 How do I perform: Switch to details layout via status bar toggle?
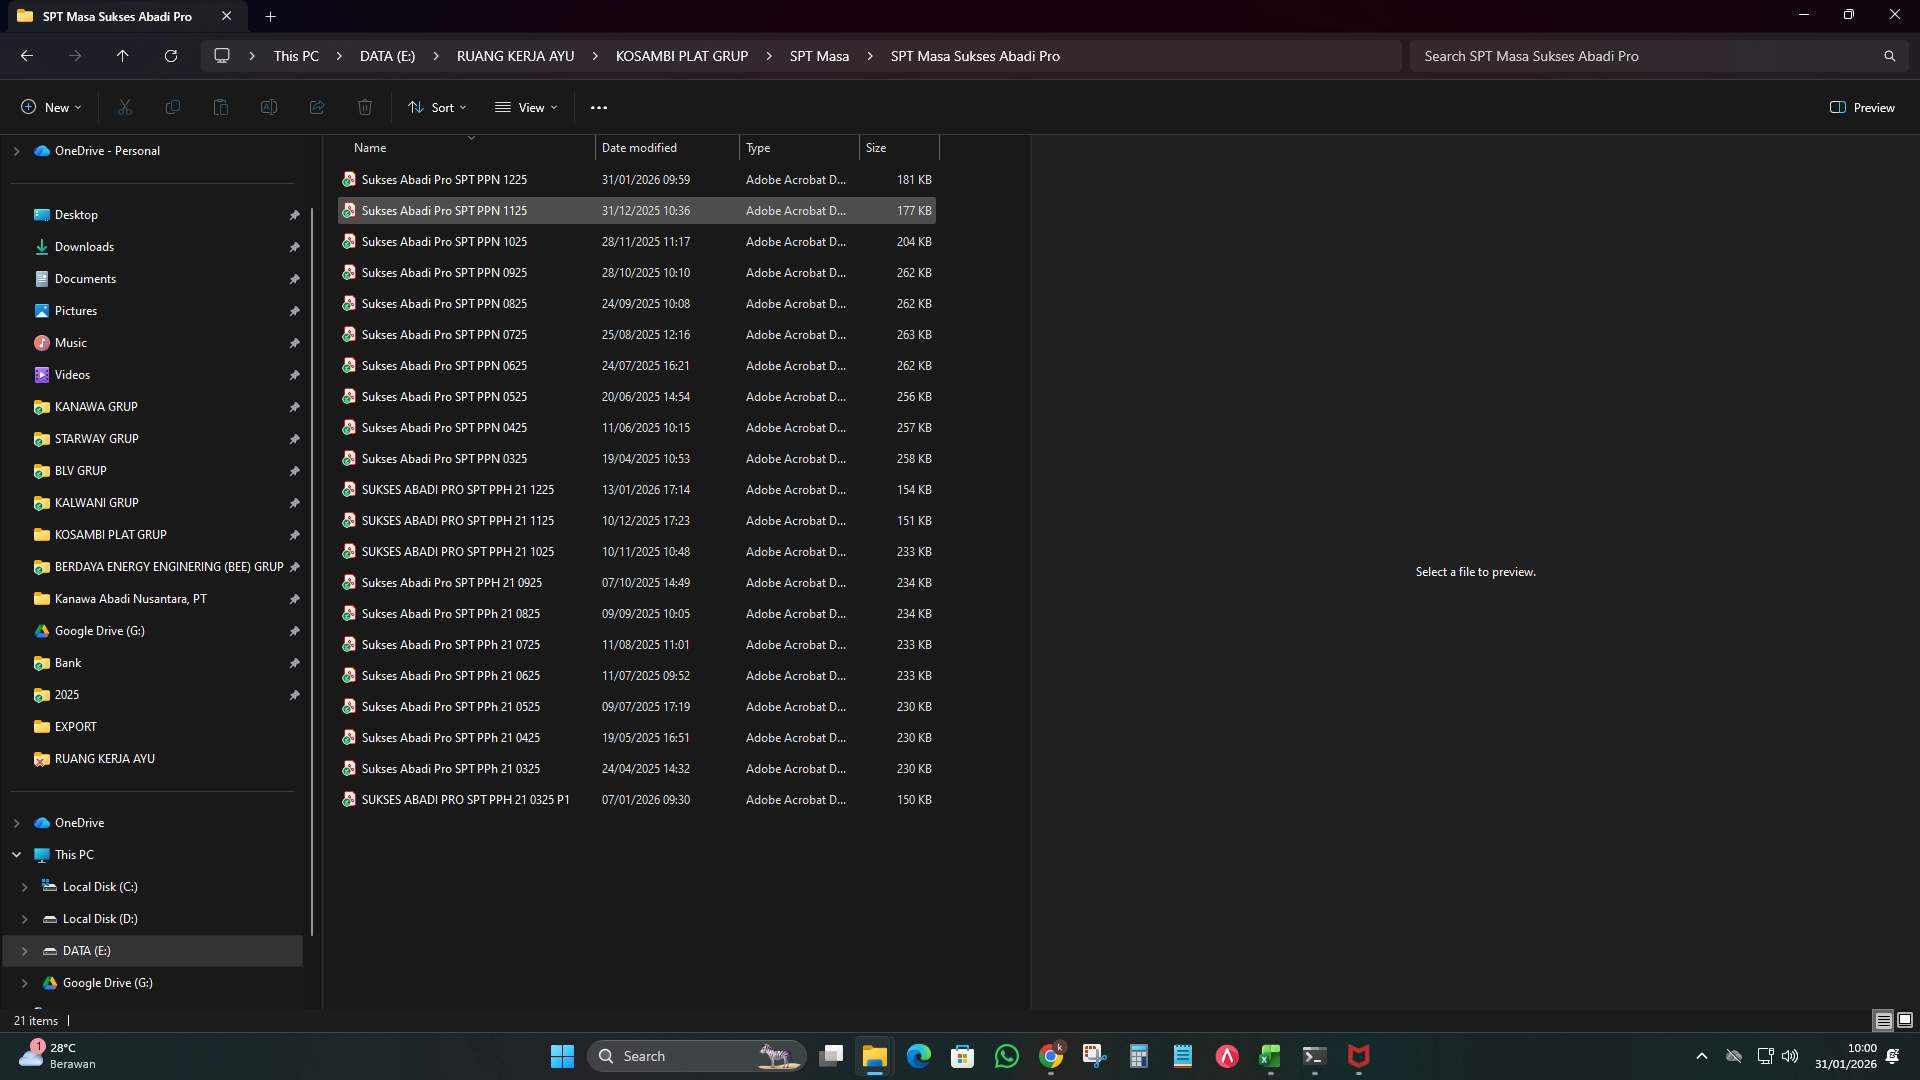[x=1883, y=1021]
